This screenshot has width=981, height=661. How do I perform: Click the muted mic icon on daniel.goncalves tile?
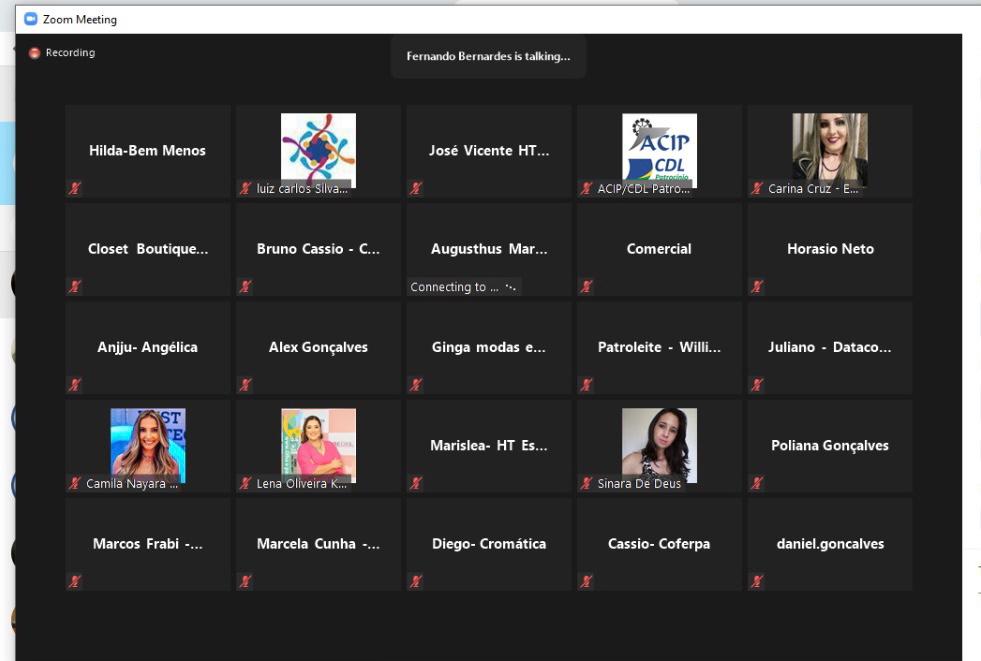pyautogui.click(x=757, y=581)
